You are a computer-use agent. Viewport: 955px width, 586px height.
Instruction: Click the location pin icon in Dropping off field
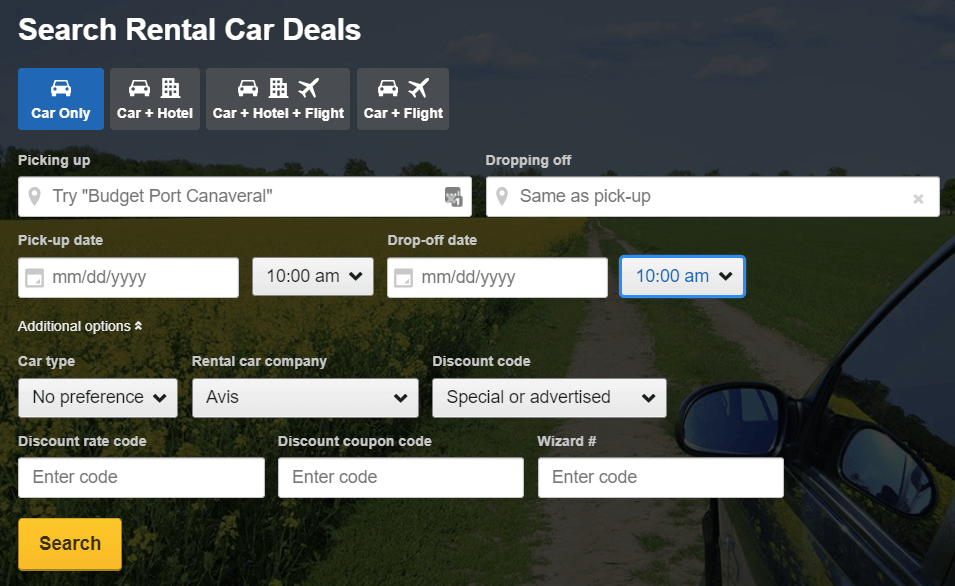[x=502, y=196]
